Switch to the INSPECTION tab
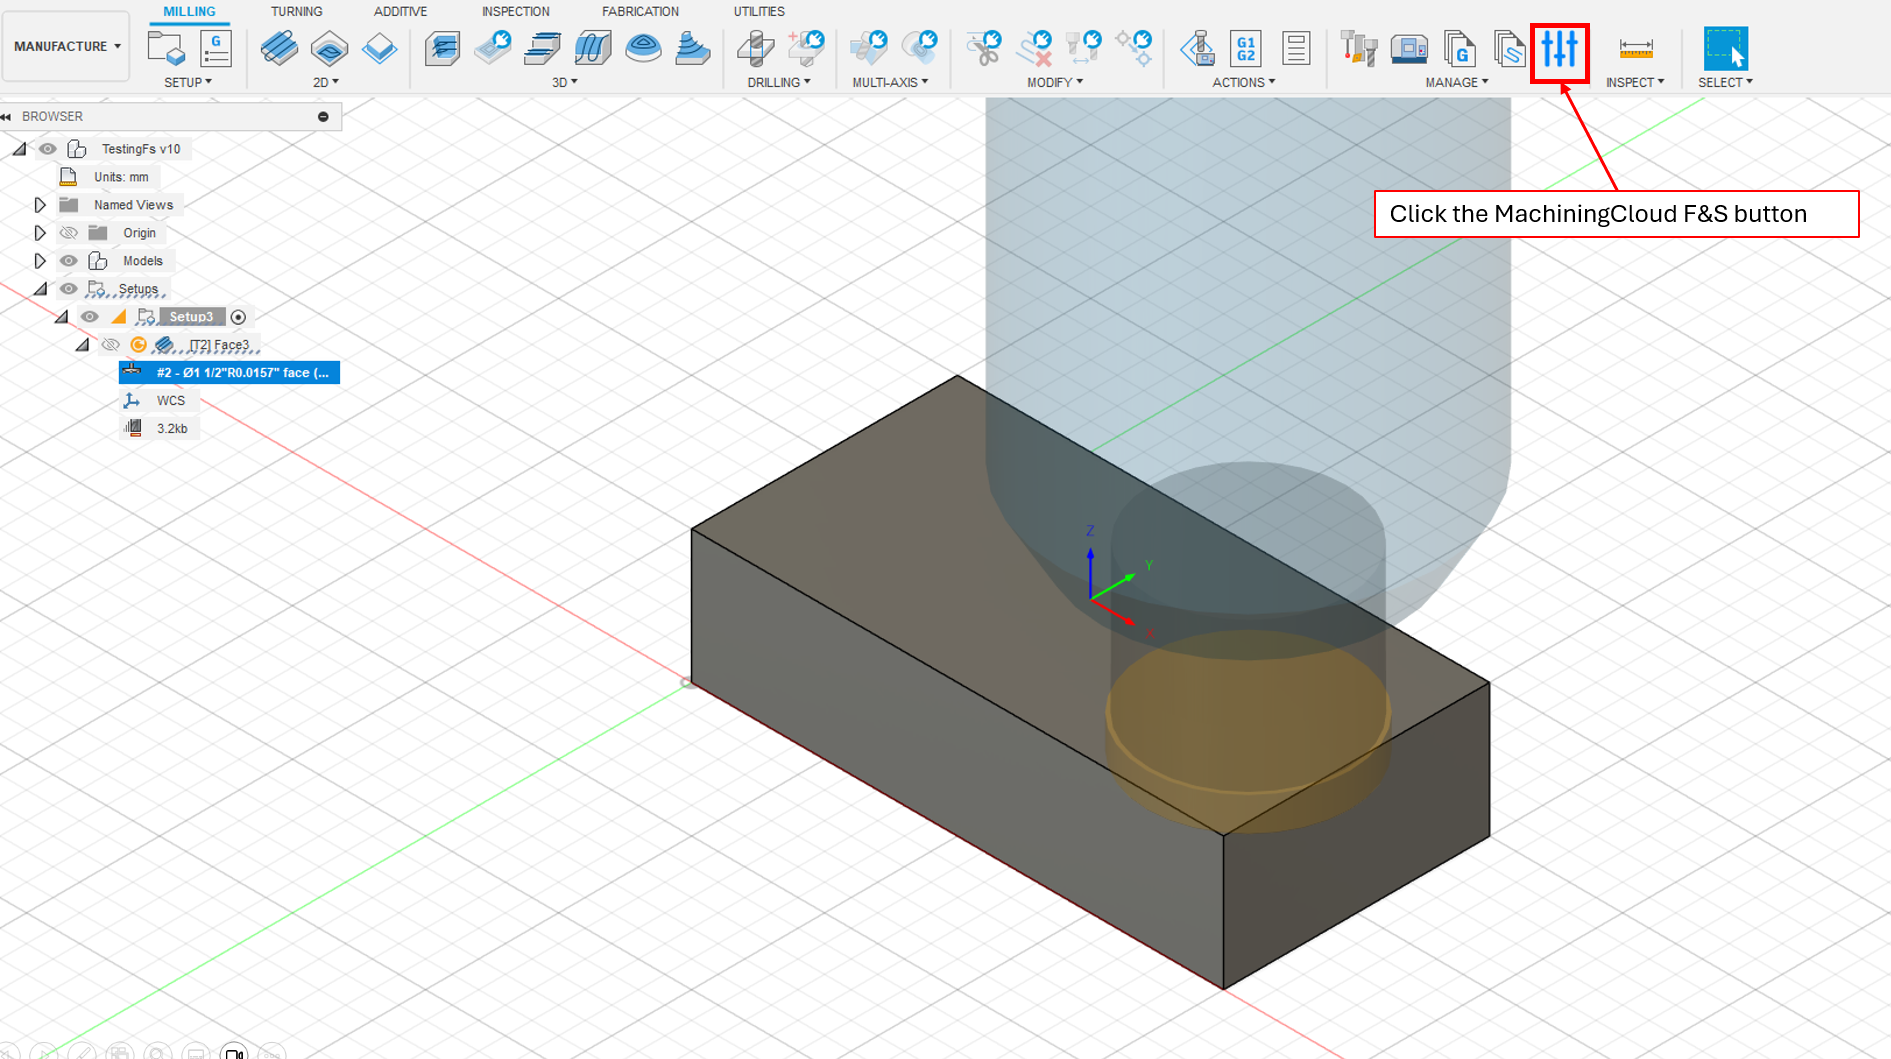 point(515,11)
